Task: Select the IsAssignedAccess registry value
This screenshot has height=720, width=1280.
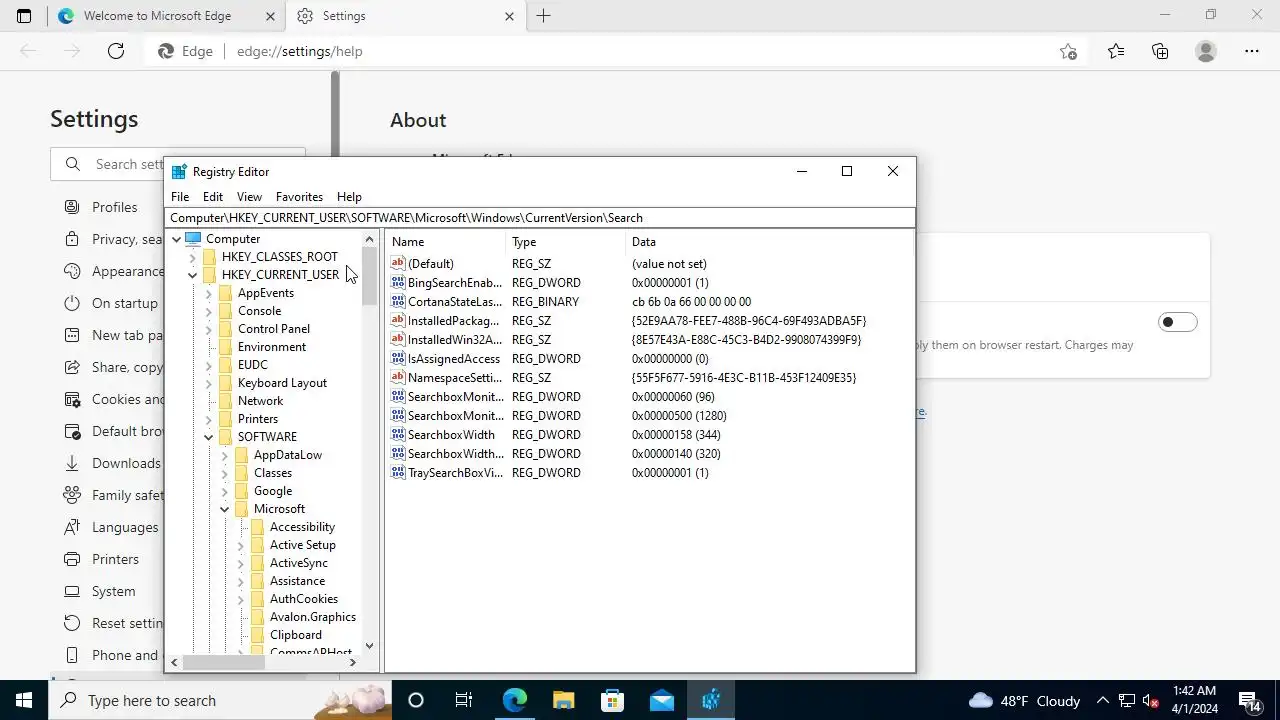Action: 453,359
